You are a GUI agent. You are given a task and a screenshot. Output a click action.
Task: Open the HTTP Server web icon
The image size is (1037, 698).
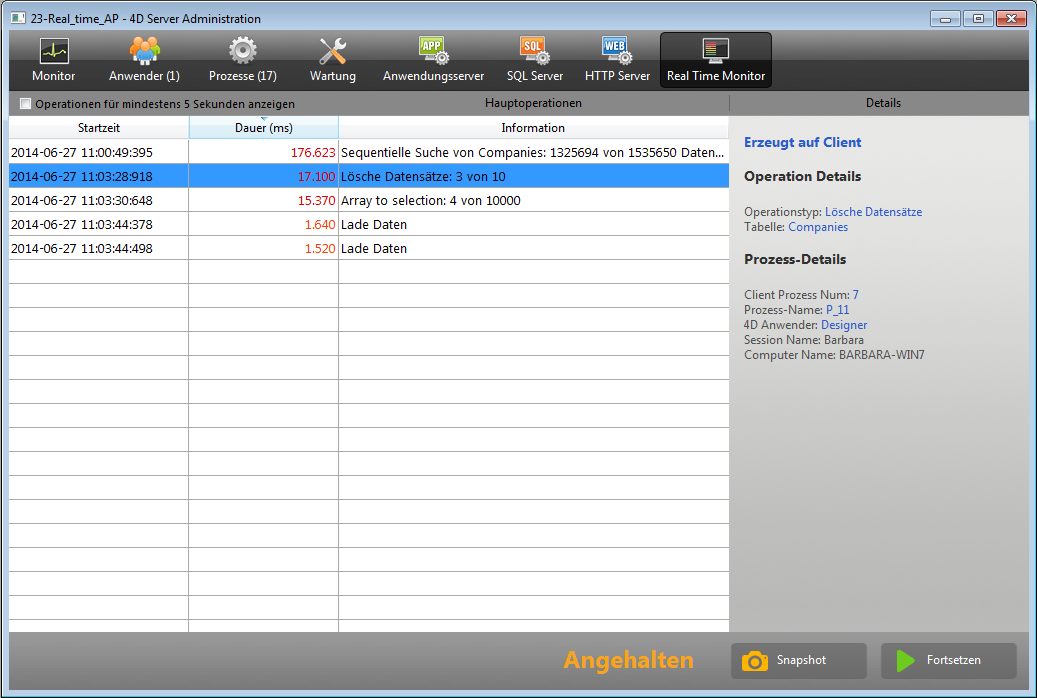click(x=617, y=52)
